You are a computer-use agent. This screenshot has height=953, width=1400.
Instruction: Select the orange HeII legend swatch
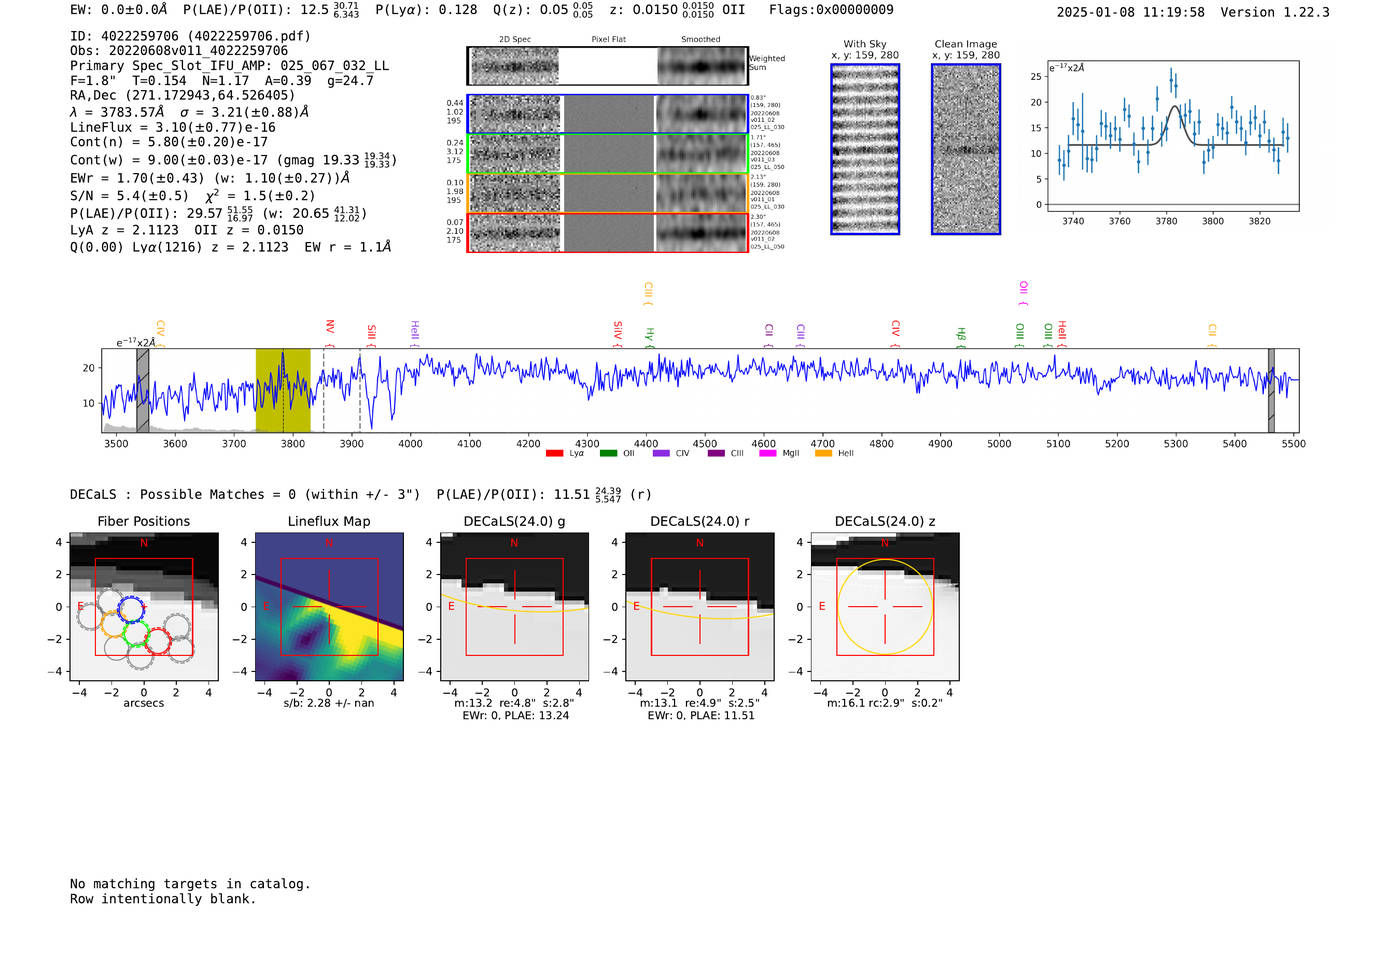point(823,454)
